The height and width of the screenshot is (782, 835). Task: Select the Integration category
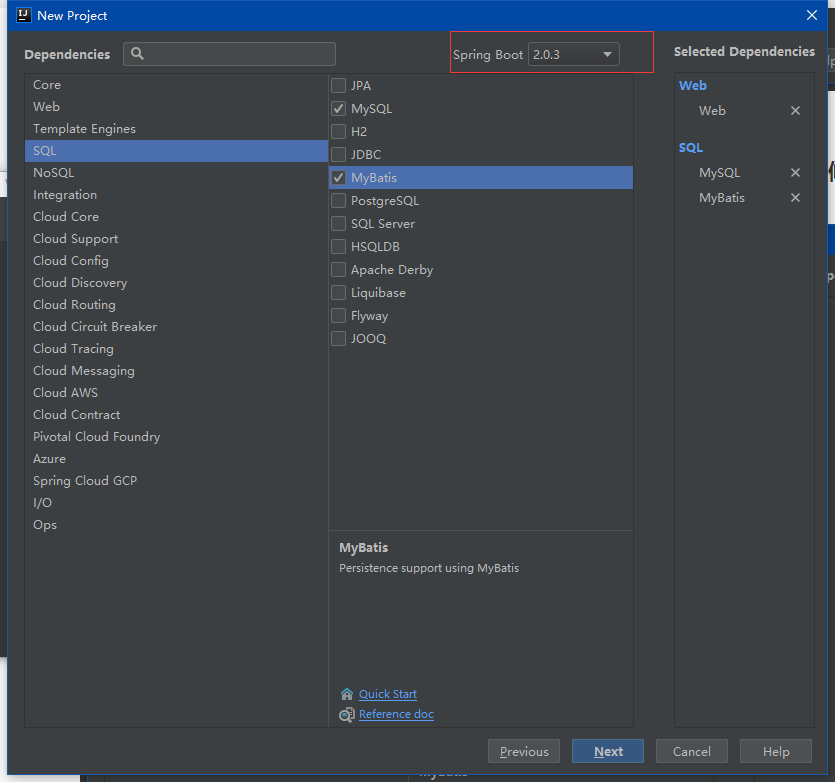pos(176,195)
